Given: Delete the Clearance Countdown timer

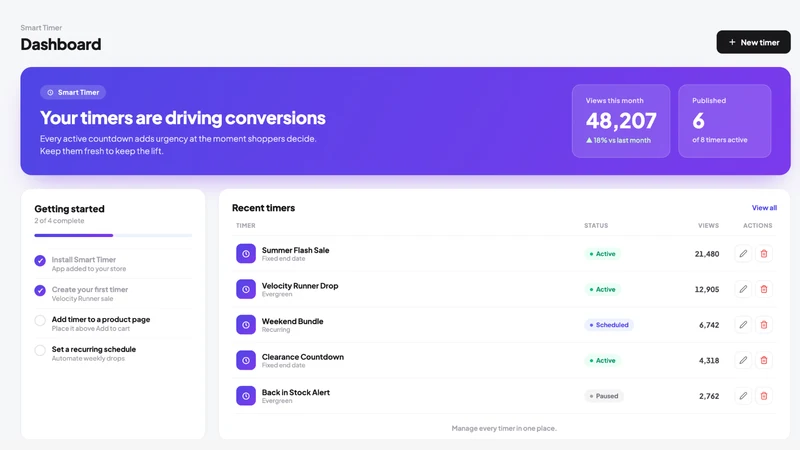Looking at the screenshot, I should tap(764, 360).
